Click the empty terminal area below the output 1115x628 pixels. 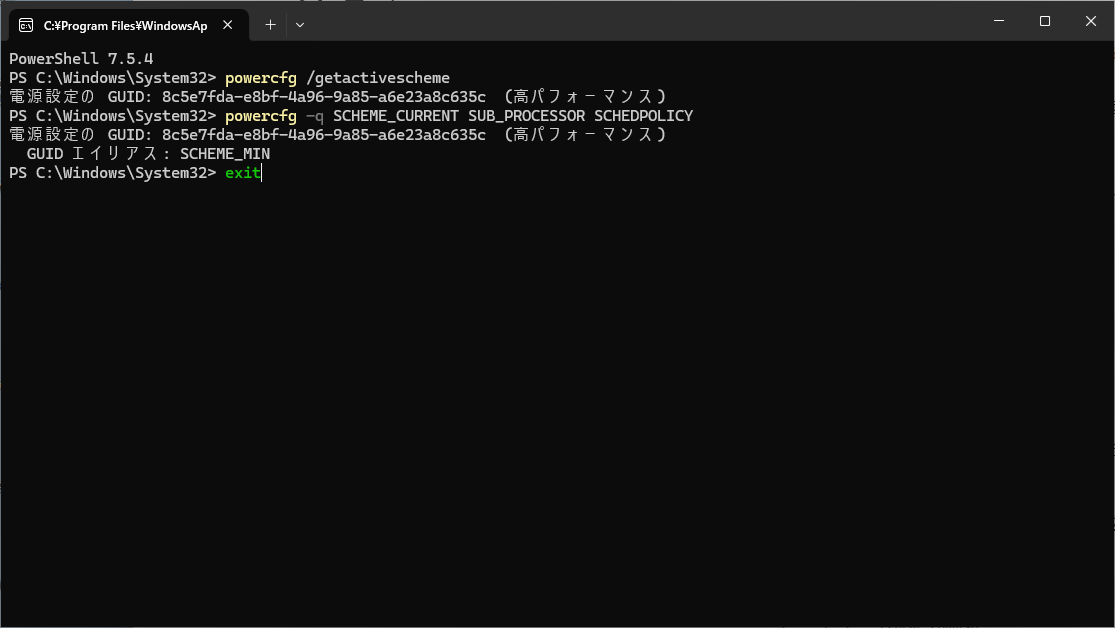[x=557, y=400]
